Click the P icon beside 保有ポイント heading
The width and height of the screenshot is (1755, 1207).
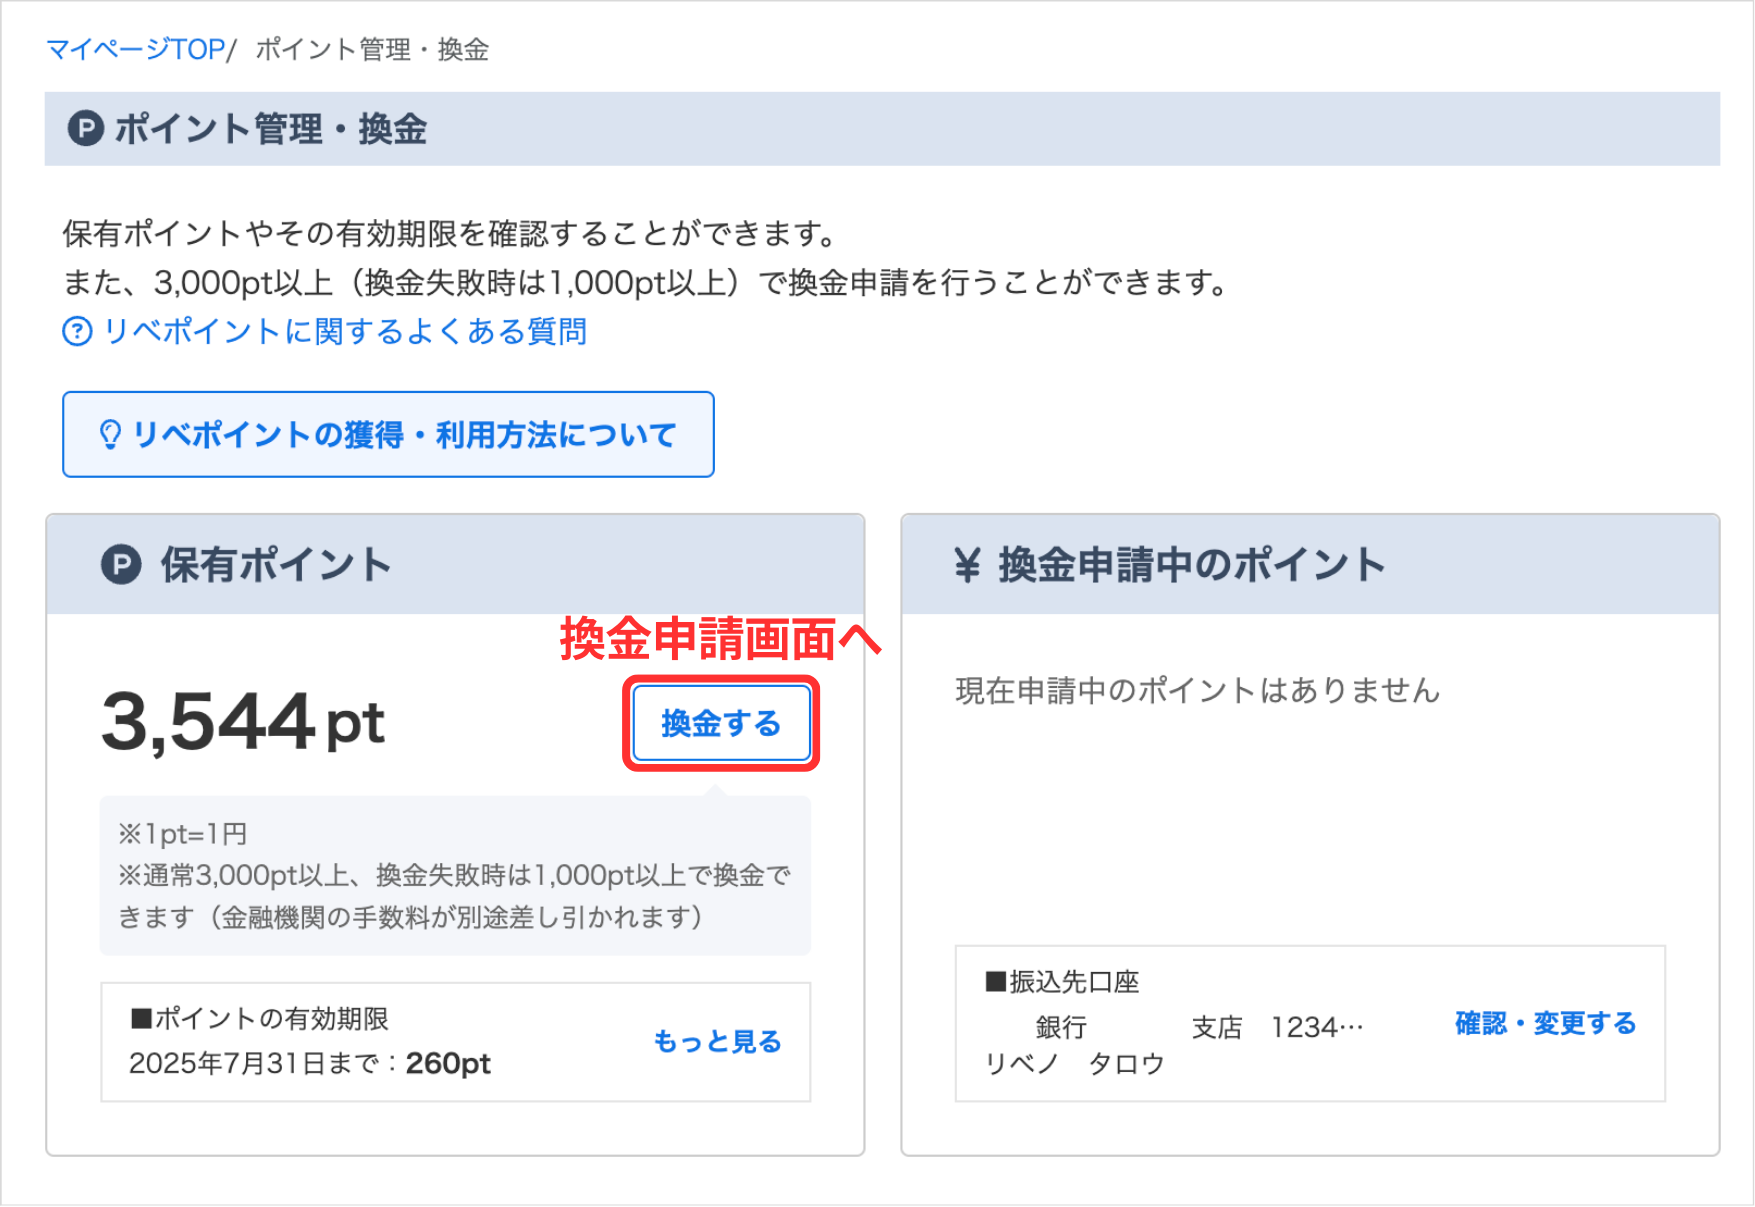click(121, 565)
